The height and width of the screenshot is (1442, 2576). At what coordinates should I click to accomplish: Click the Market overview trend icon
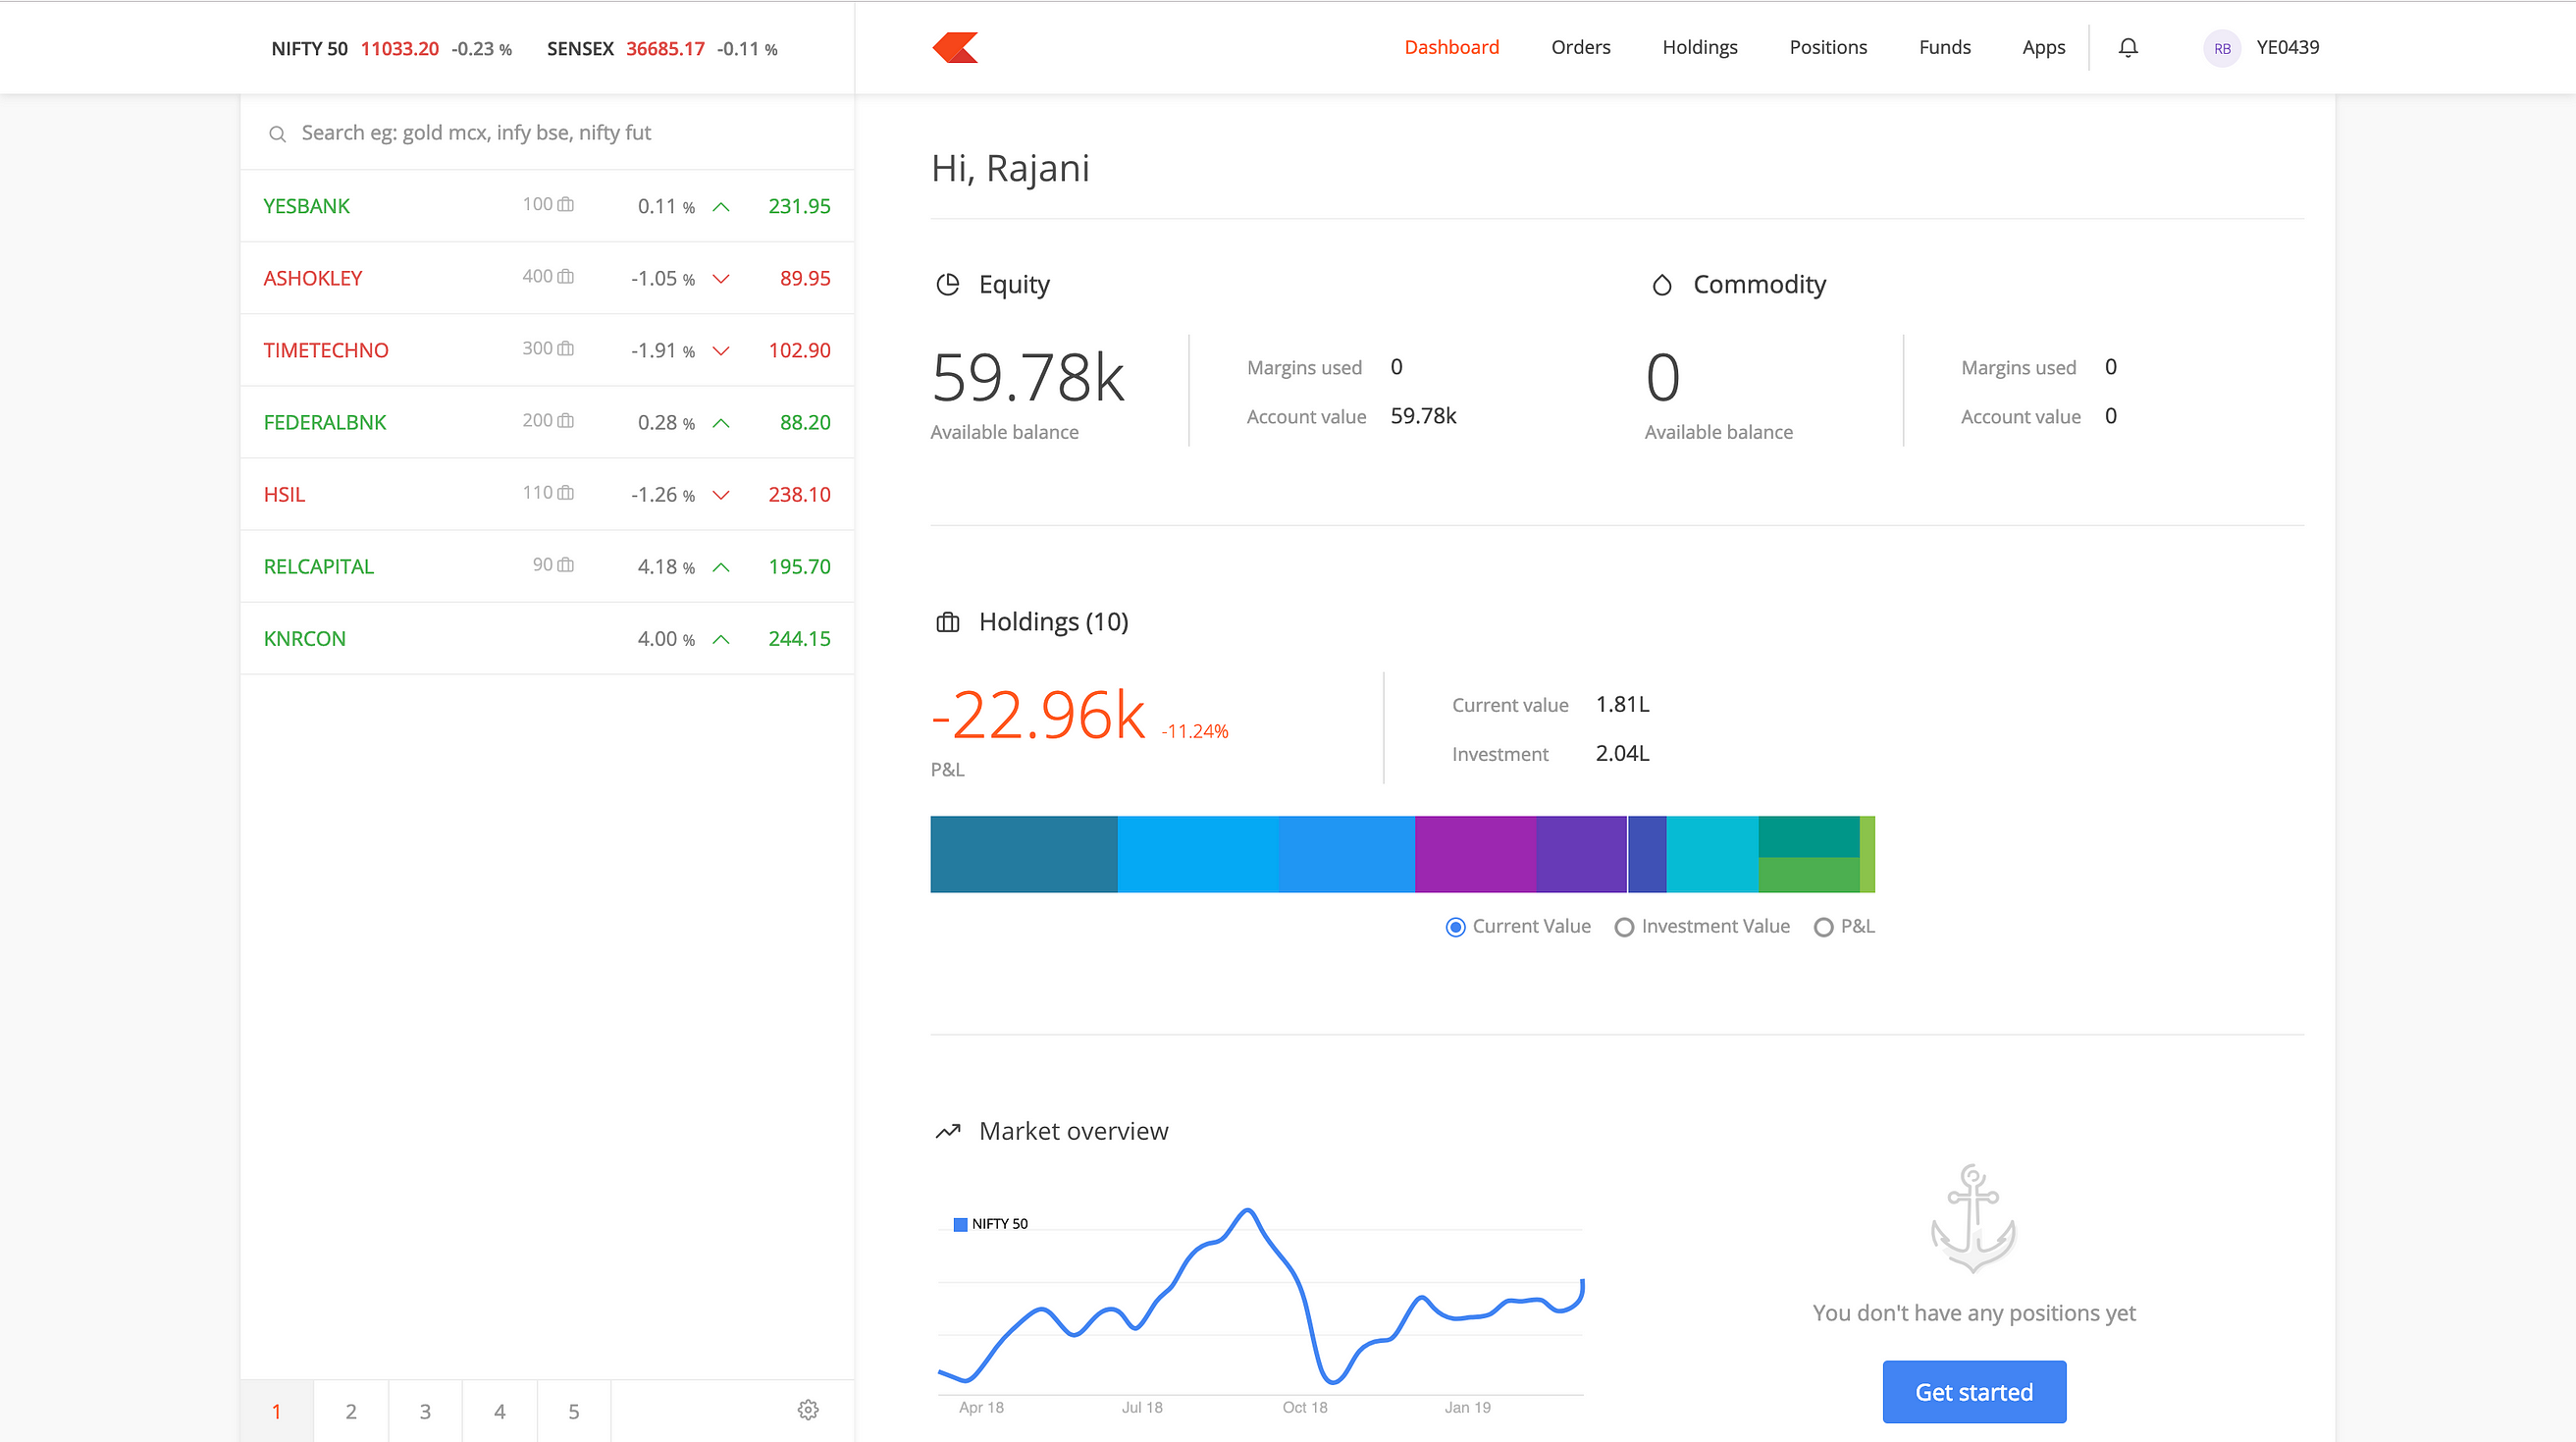(x=947, y=1131)
